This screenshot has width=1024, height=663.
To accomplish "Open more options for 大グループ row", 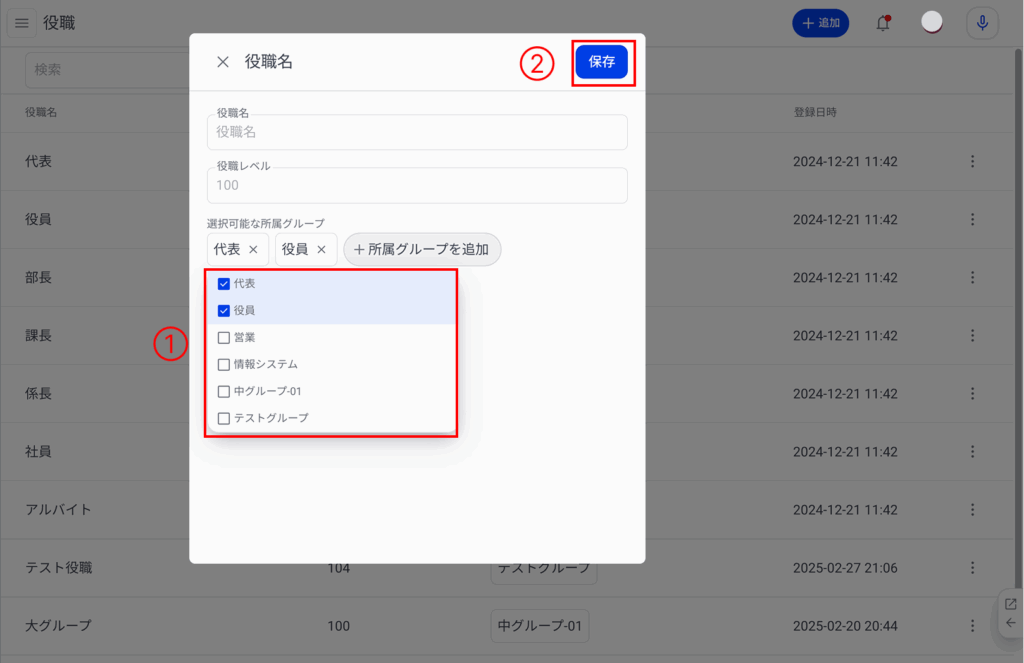I will (972, 626).
